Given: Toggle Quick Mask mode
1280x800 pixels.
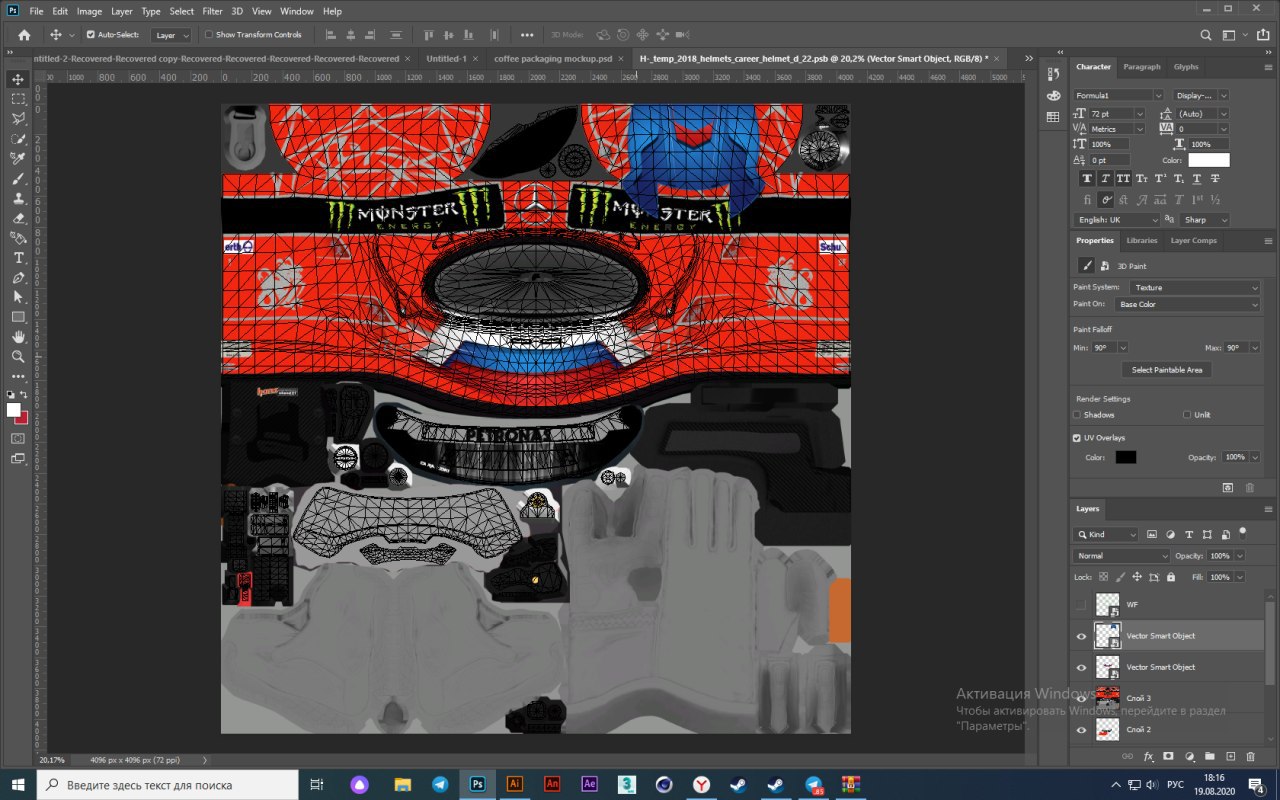Looking at the screenshot, I should pyautogui.click(x=18, y=438).
